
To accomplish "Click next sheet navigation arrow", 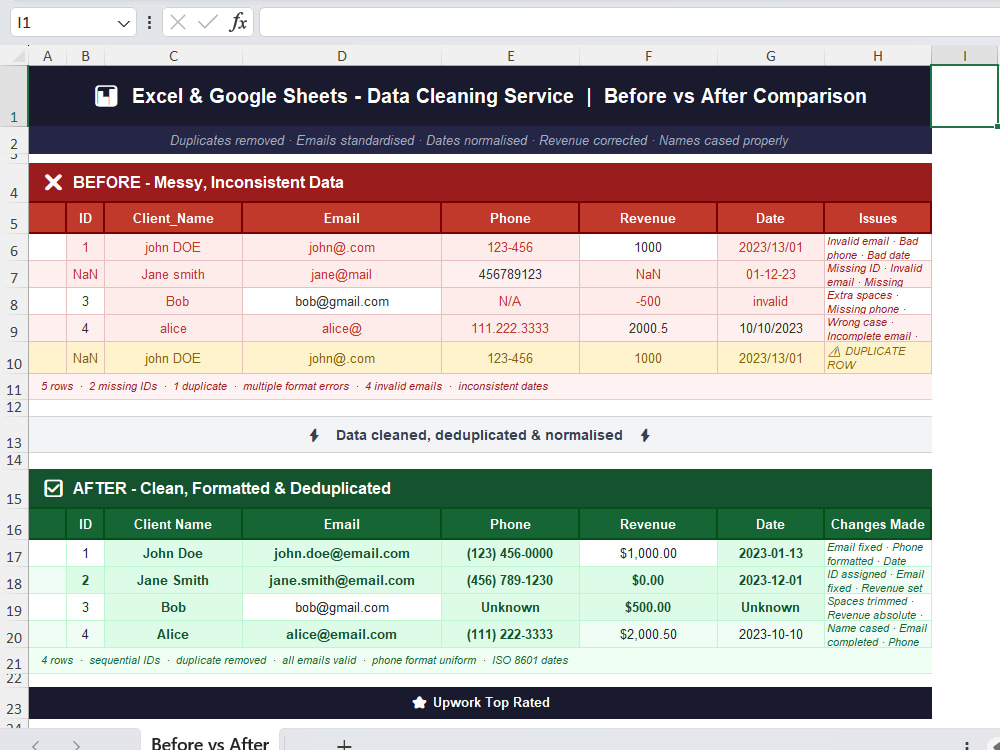I will [77, 745].
